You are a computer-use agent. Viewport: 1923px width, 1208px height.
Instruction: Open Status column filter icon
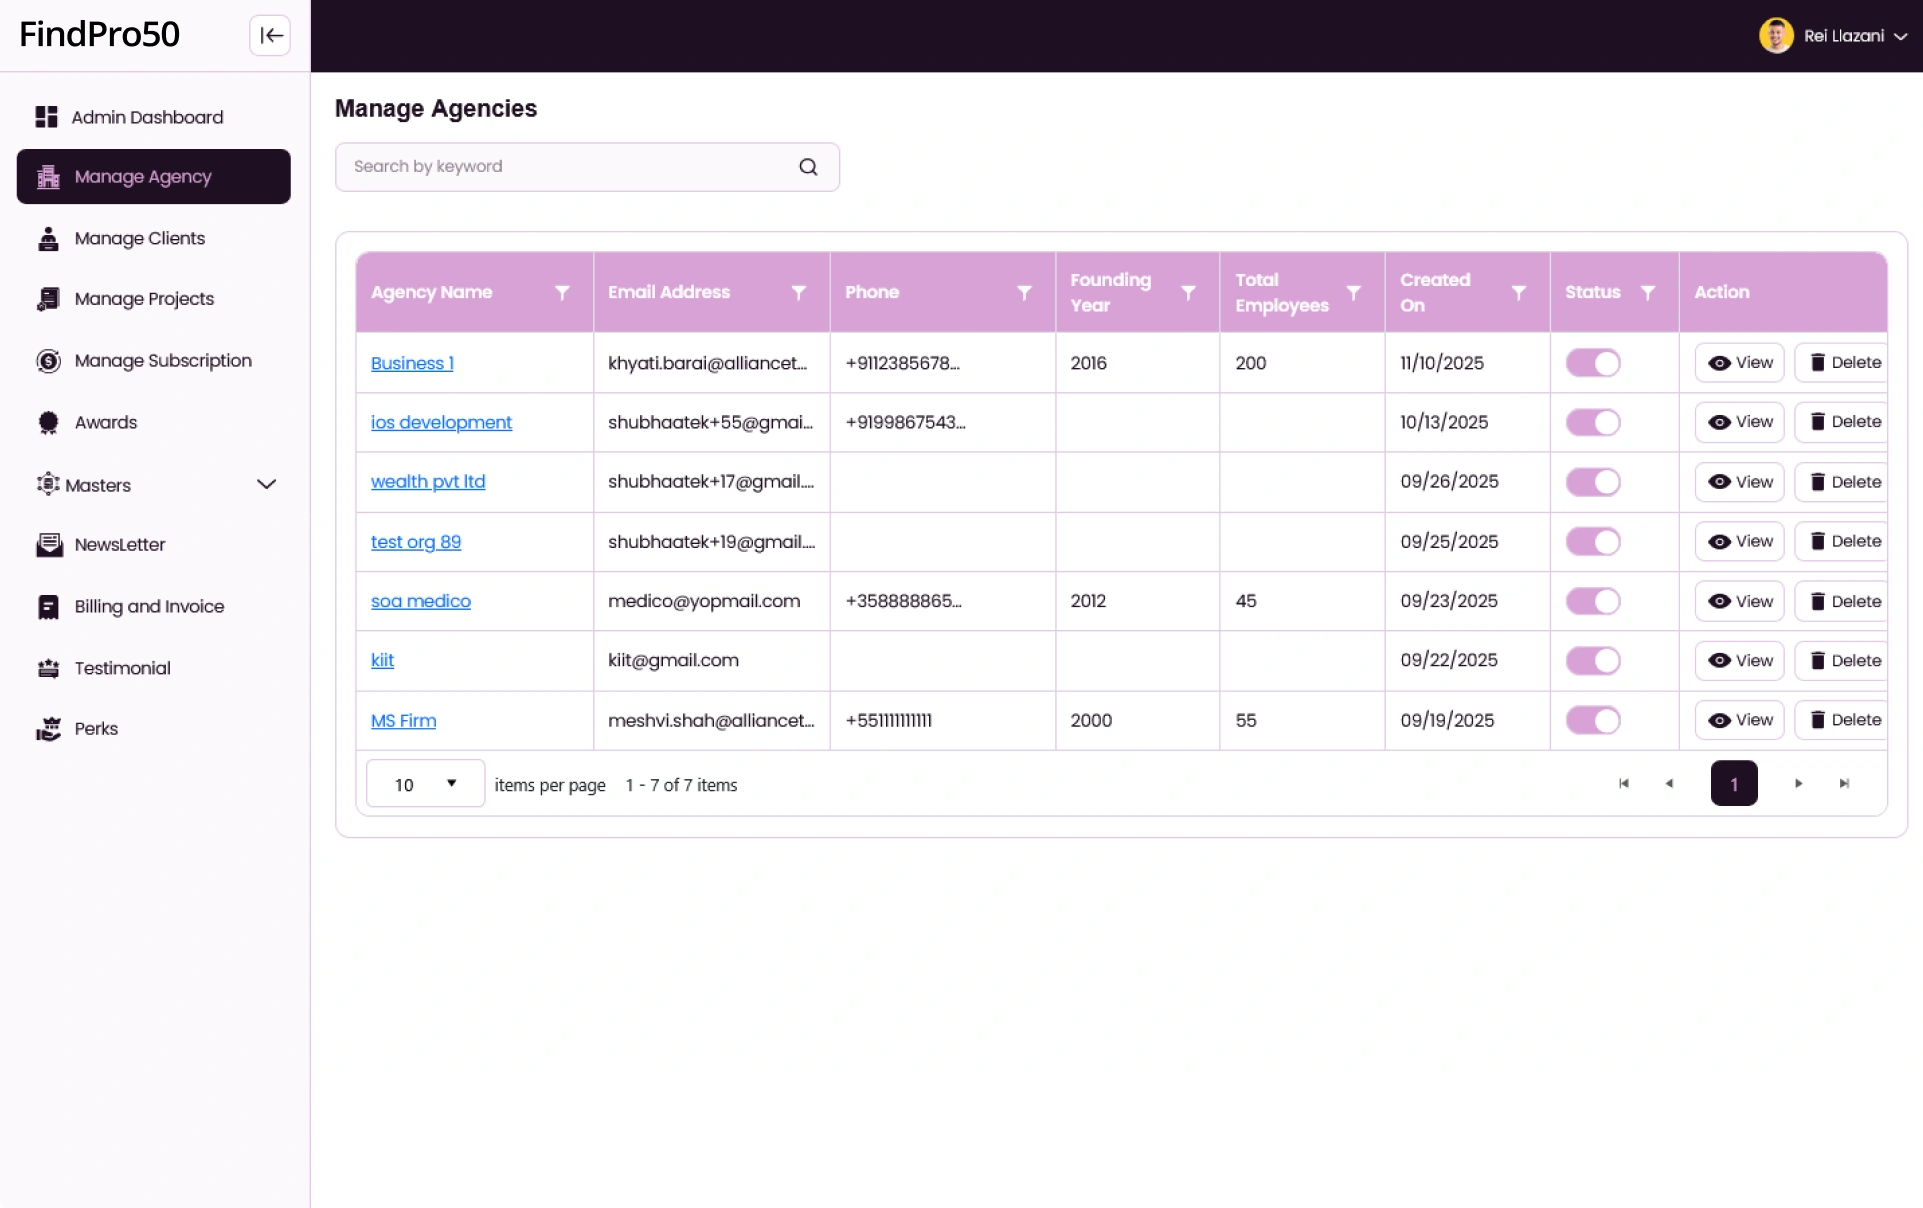tap(1647, 293)
